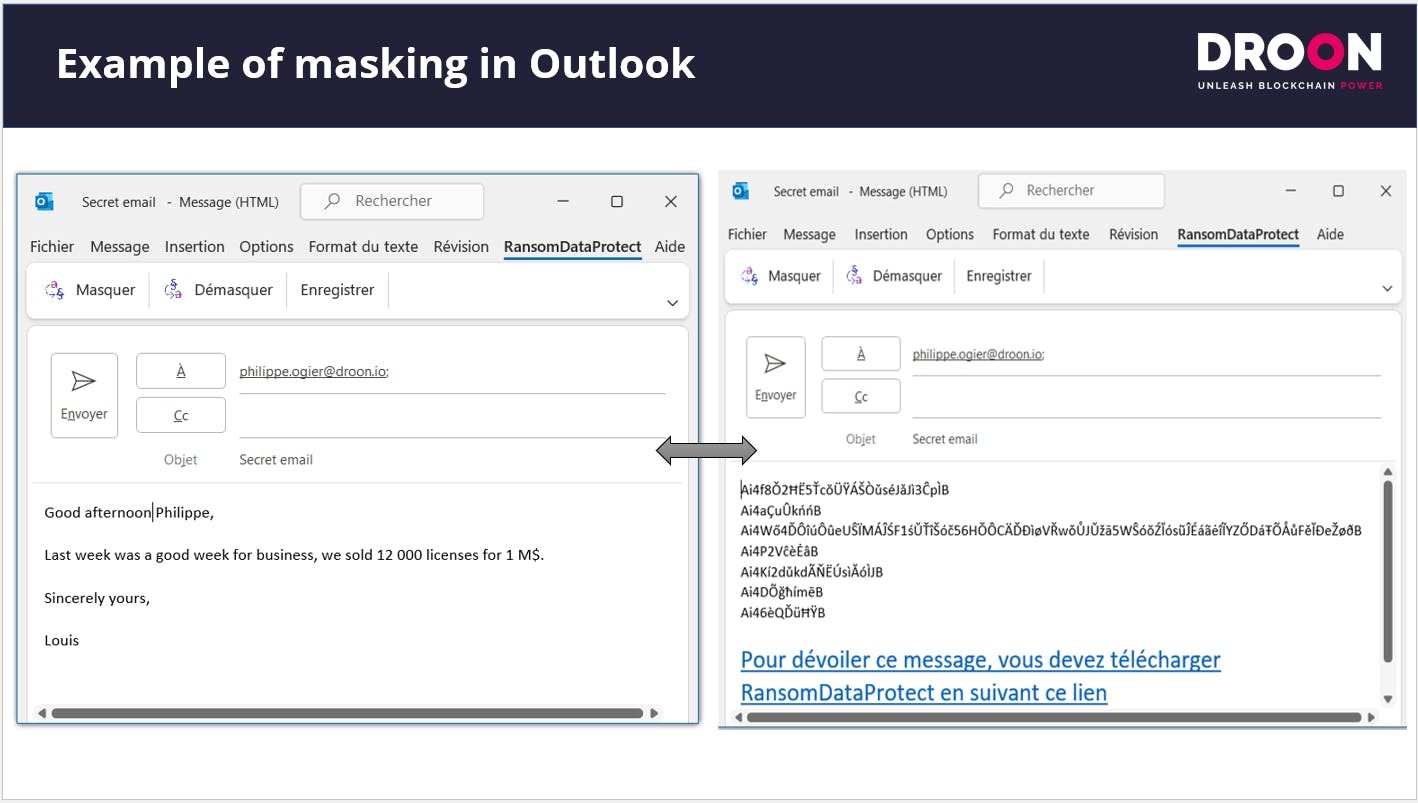Viewport: 1418px width, 803px height.
Task: Select the Options tab in the left window
Action: [x=266, y=247]
